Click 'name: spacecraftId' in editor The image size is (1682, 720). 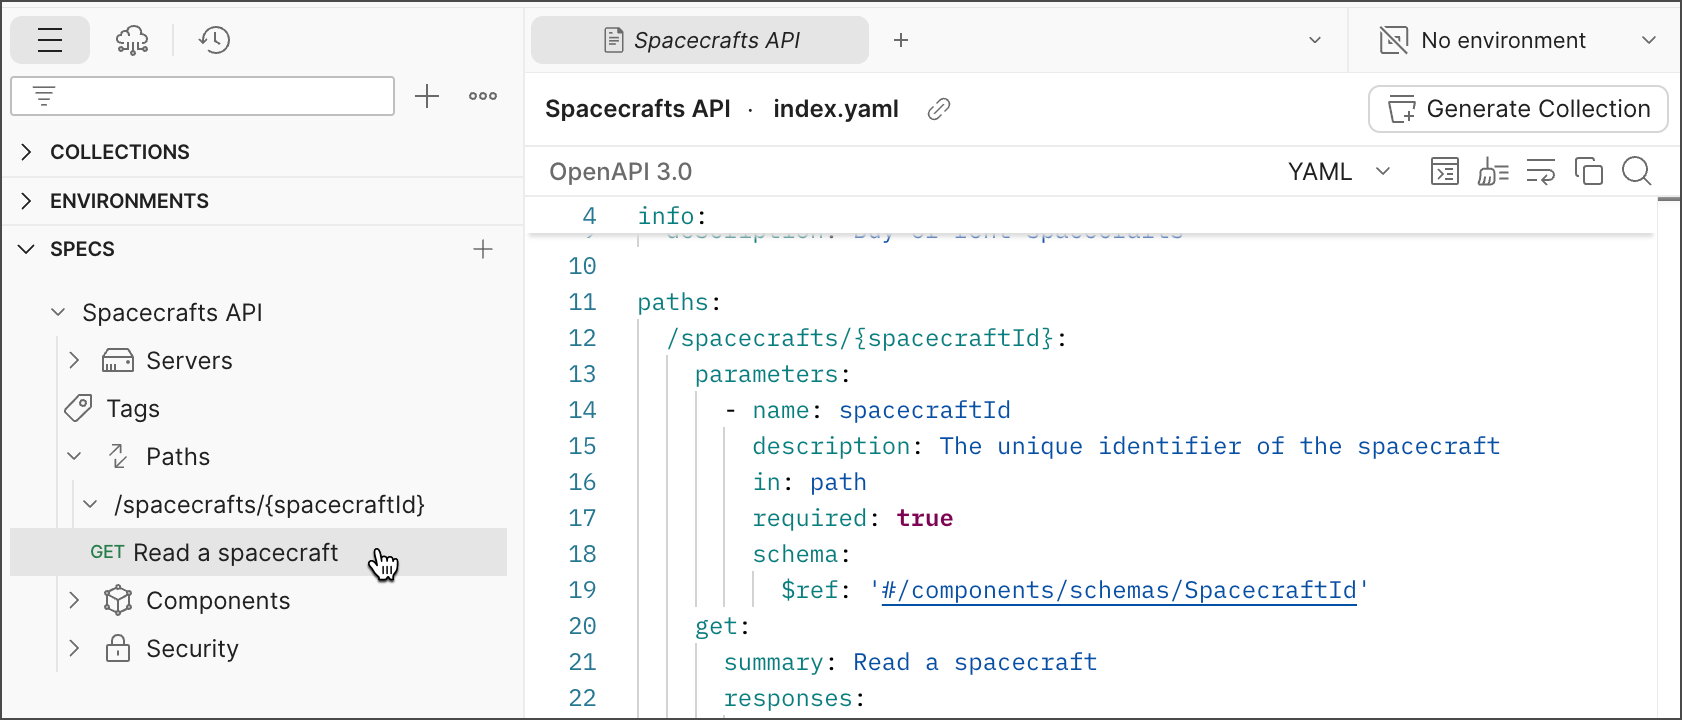point(882,410)
